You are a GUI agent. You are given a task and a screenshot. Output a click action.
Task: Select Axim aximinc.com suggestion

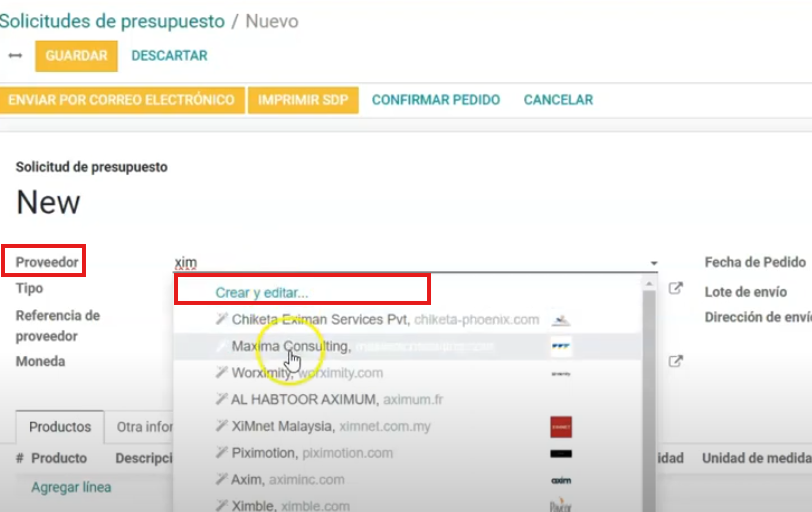[x=407, y=480]
